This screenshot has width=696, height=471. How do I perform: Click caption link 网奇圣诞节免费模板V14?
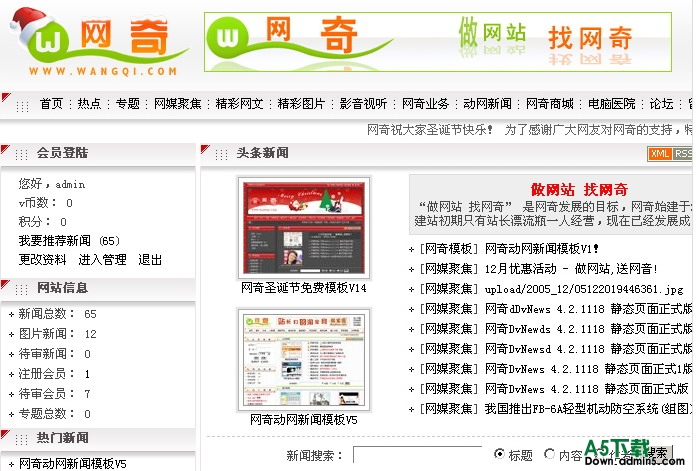[304, 288]
